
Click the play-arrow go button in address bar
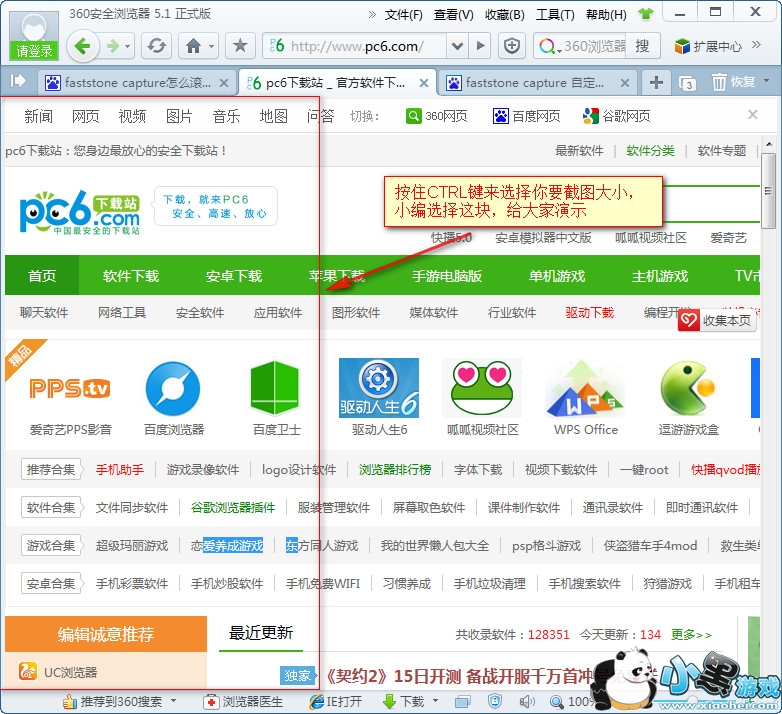[x=481, y=46]
